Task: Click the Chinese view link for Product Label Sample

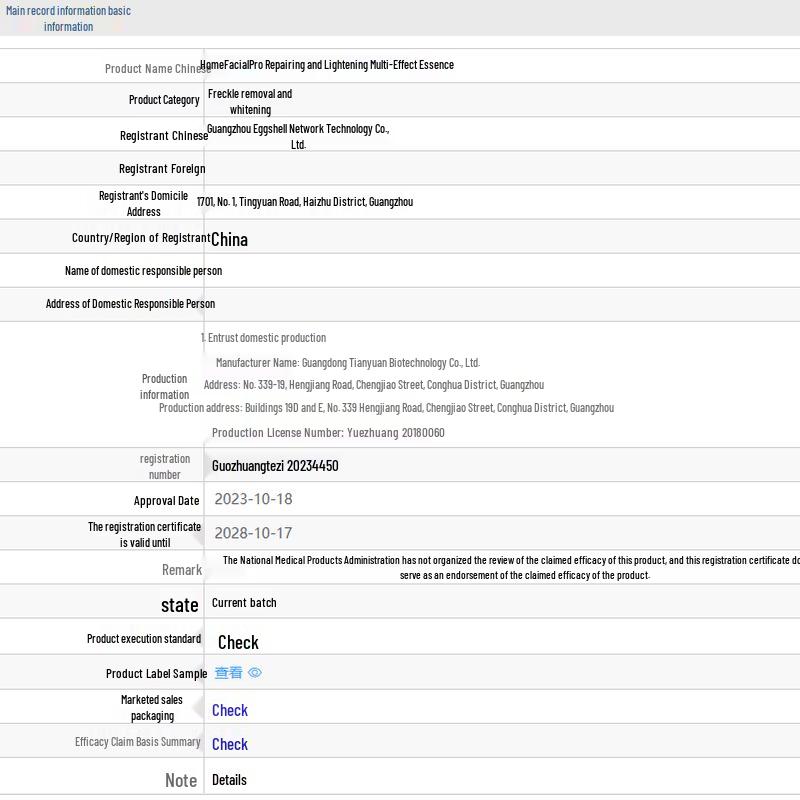Action: (228, 672)
